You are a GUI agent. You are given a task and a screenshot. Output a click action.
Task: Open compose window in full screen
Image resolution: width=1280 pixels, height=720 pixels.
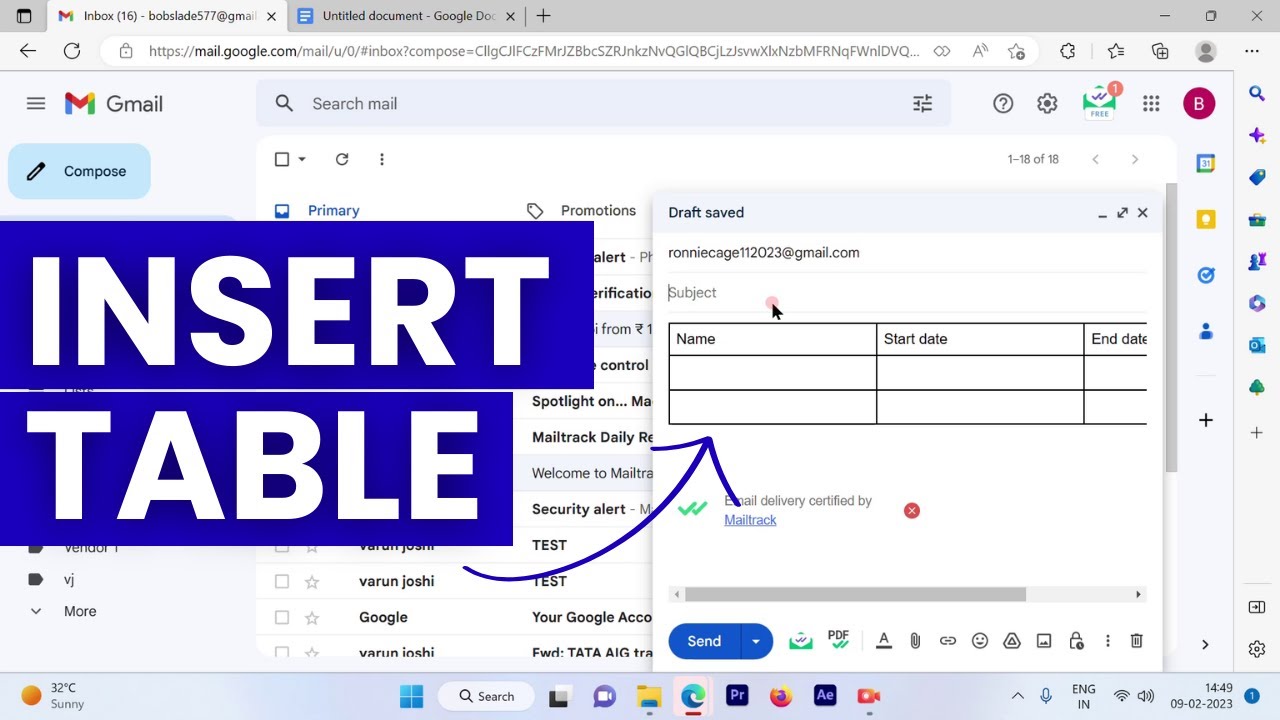pos(1122,212)
